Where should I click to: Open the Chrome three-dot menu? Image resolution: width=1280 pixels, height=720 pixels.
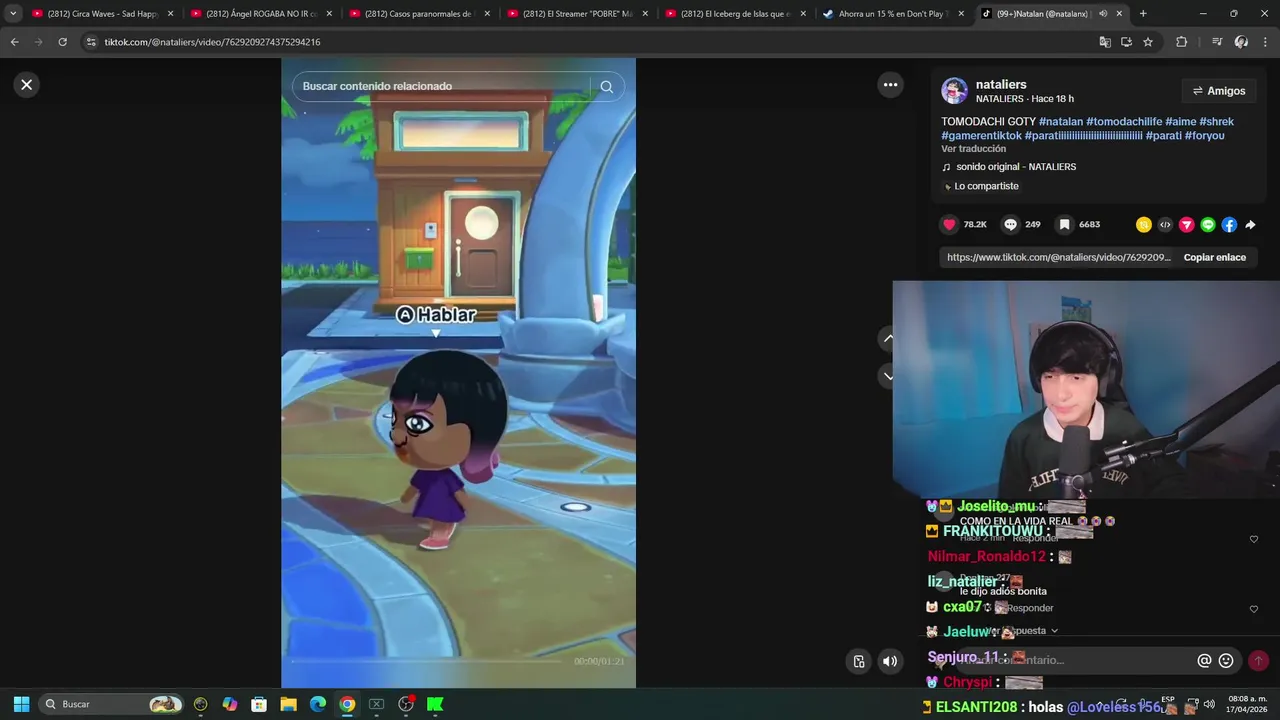pos(1266,42)
